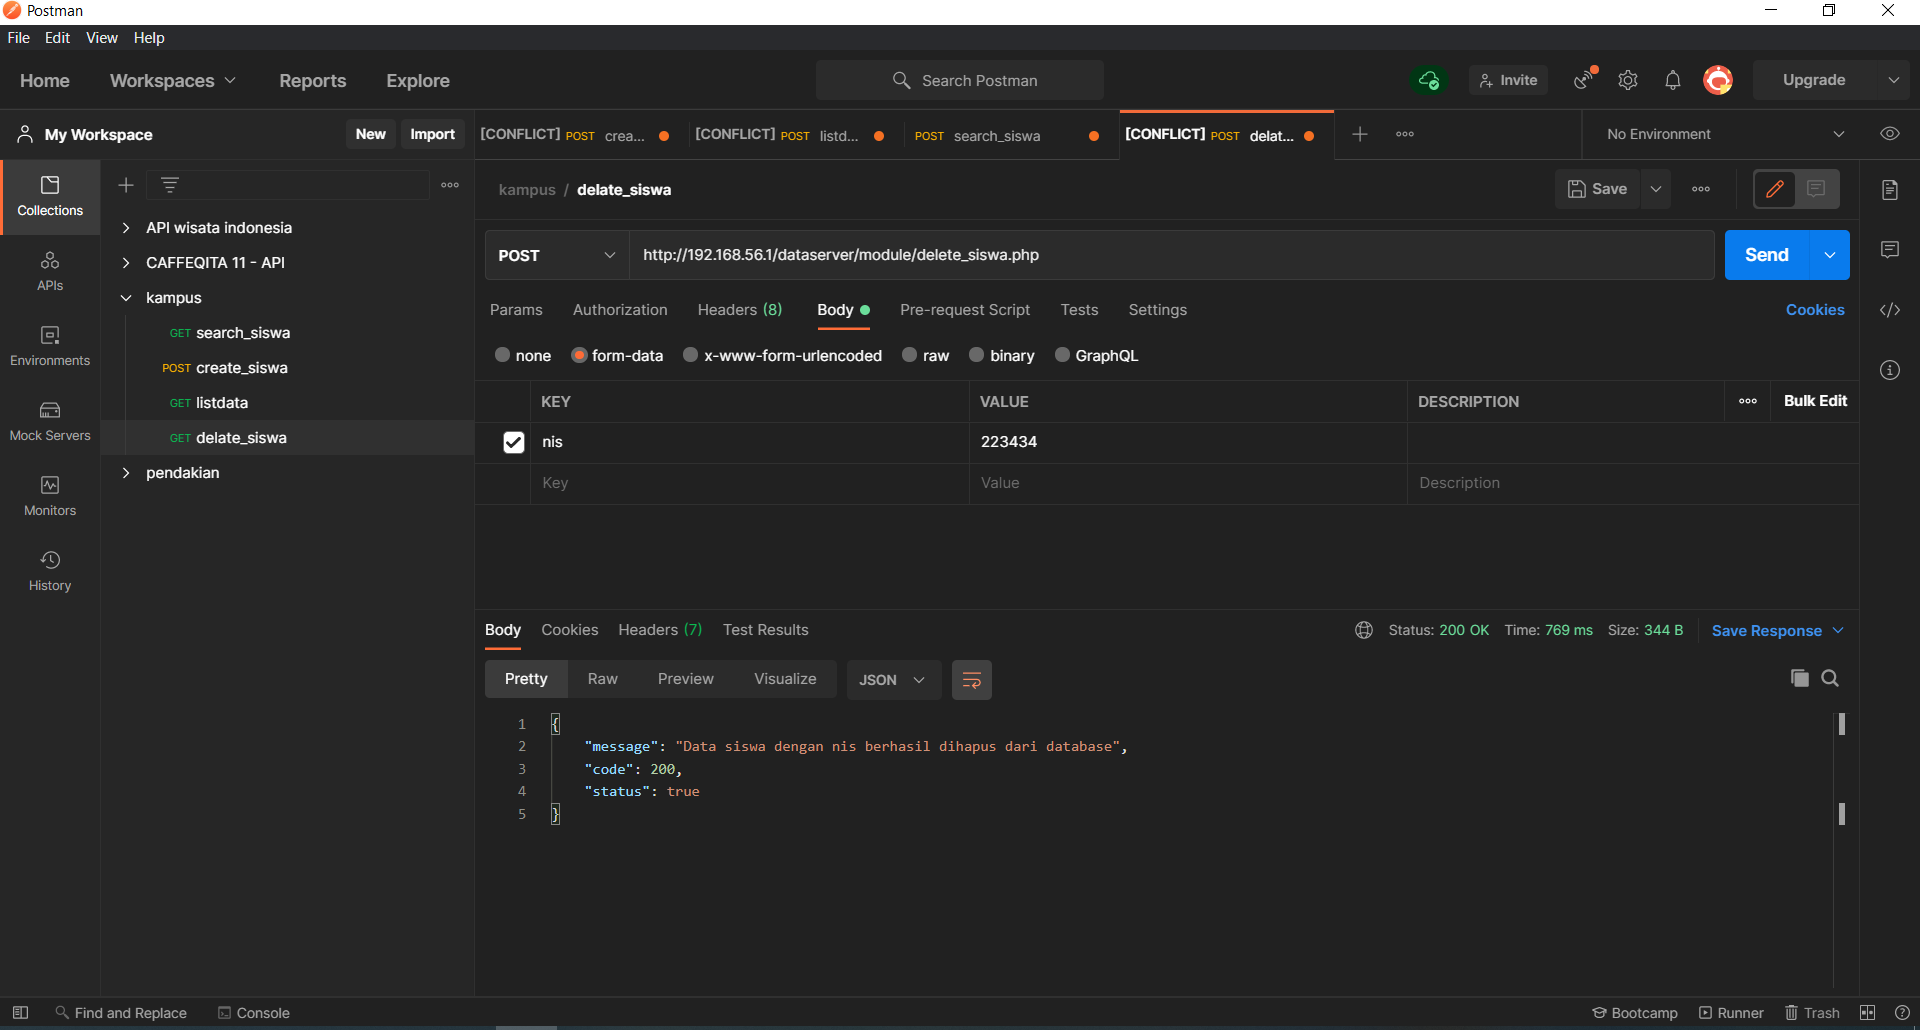Switch to the Authorization tab
Viewport: 1920px width, 1030px height.
click(620, 310)
